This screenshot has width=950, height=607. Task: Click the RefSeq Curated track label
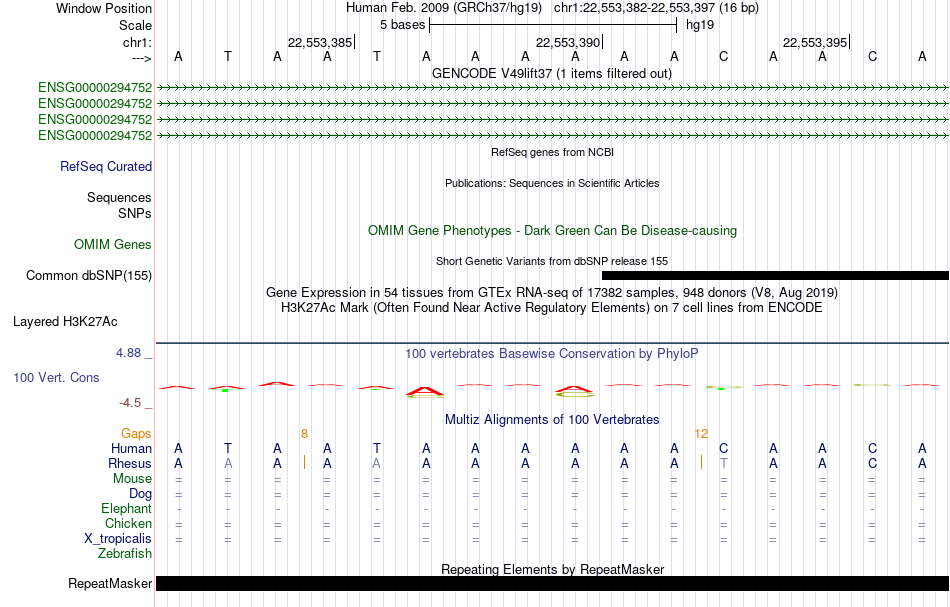click(x=105, y=167)
